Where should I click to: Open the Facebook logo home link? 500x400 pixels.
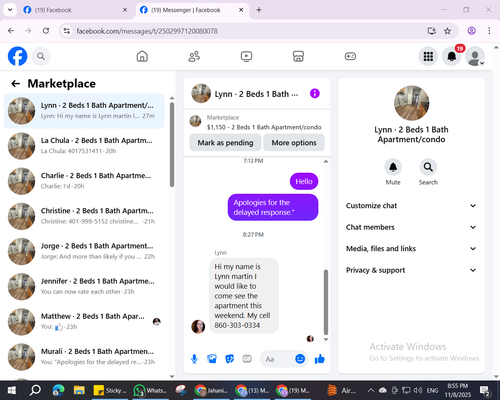17,56
